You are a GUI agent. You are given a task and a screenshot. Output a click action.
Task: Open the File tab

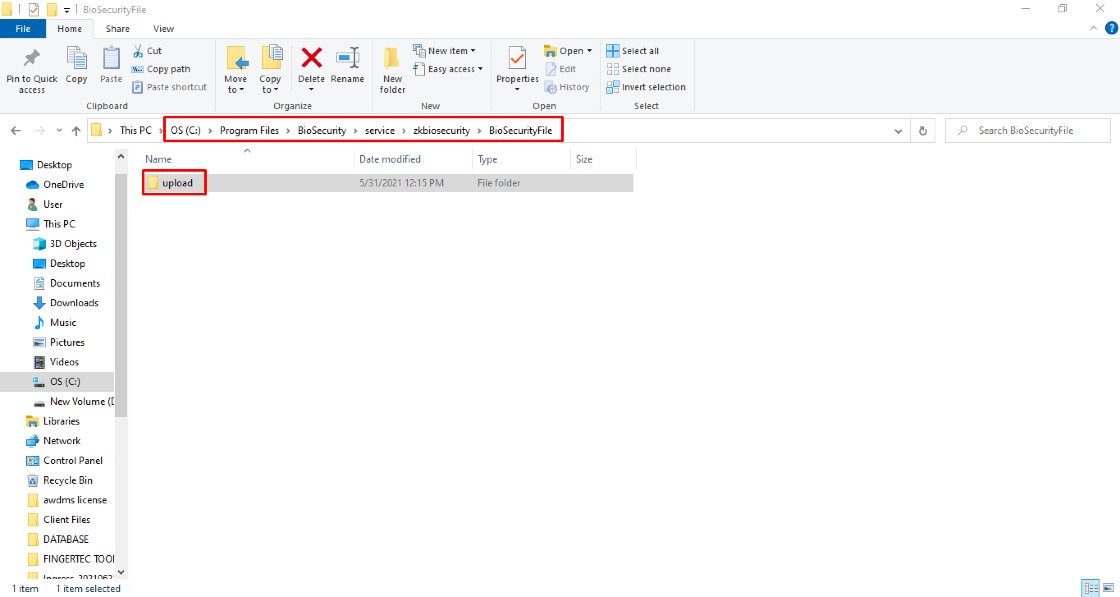click(x=23, y=29)
